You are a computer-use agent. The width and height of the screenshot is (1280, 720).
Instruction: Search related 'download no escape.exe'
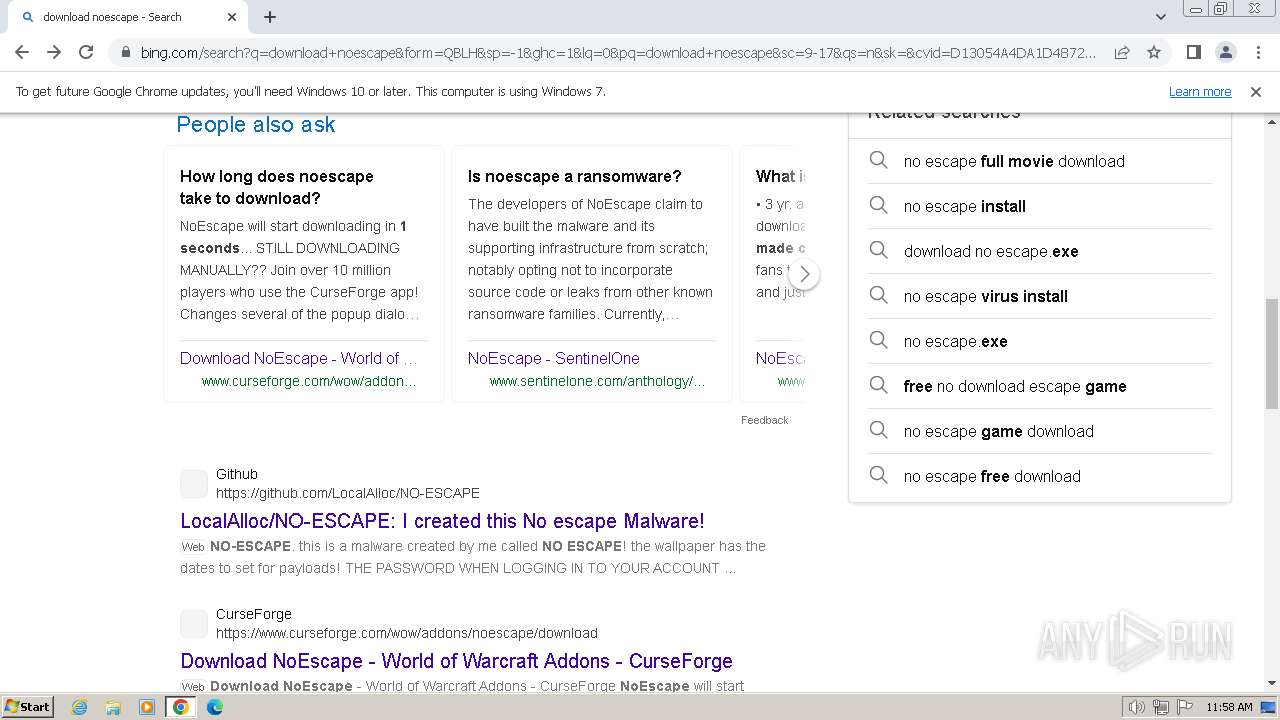pyautogui.click(x=1040, y=251)
